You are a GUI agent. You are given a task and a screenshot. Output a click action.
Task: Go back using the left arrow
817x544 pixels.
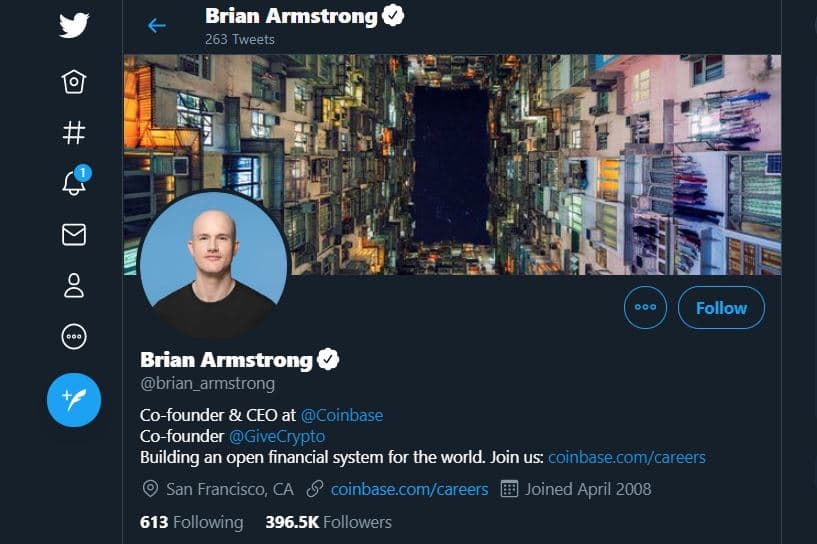(x=156, y=26)
